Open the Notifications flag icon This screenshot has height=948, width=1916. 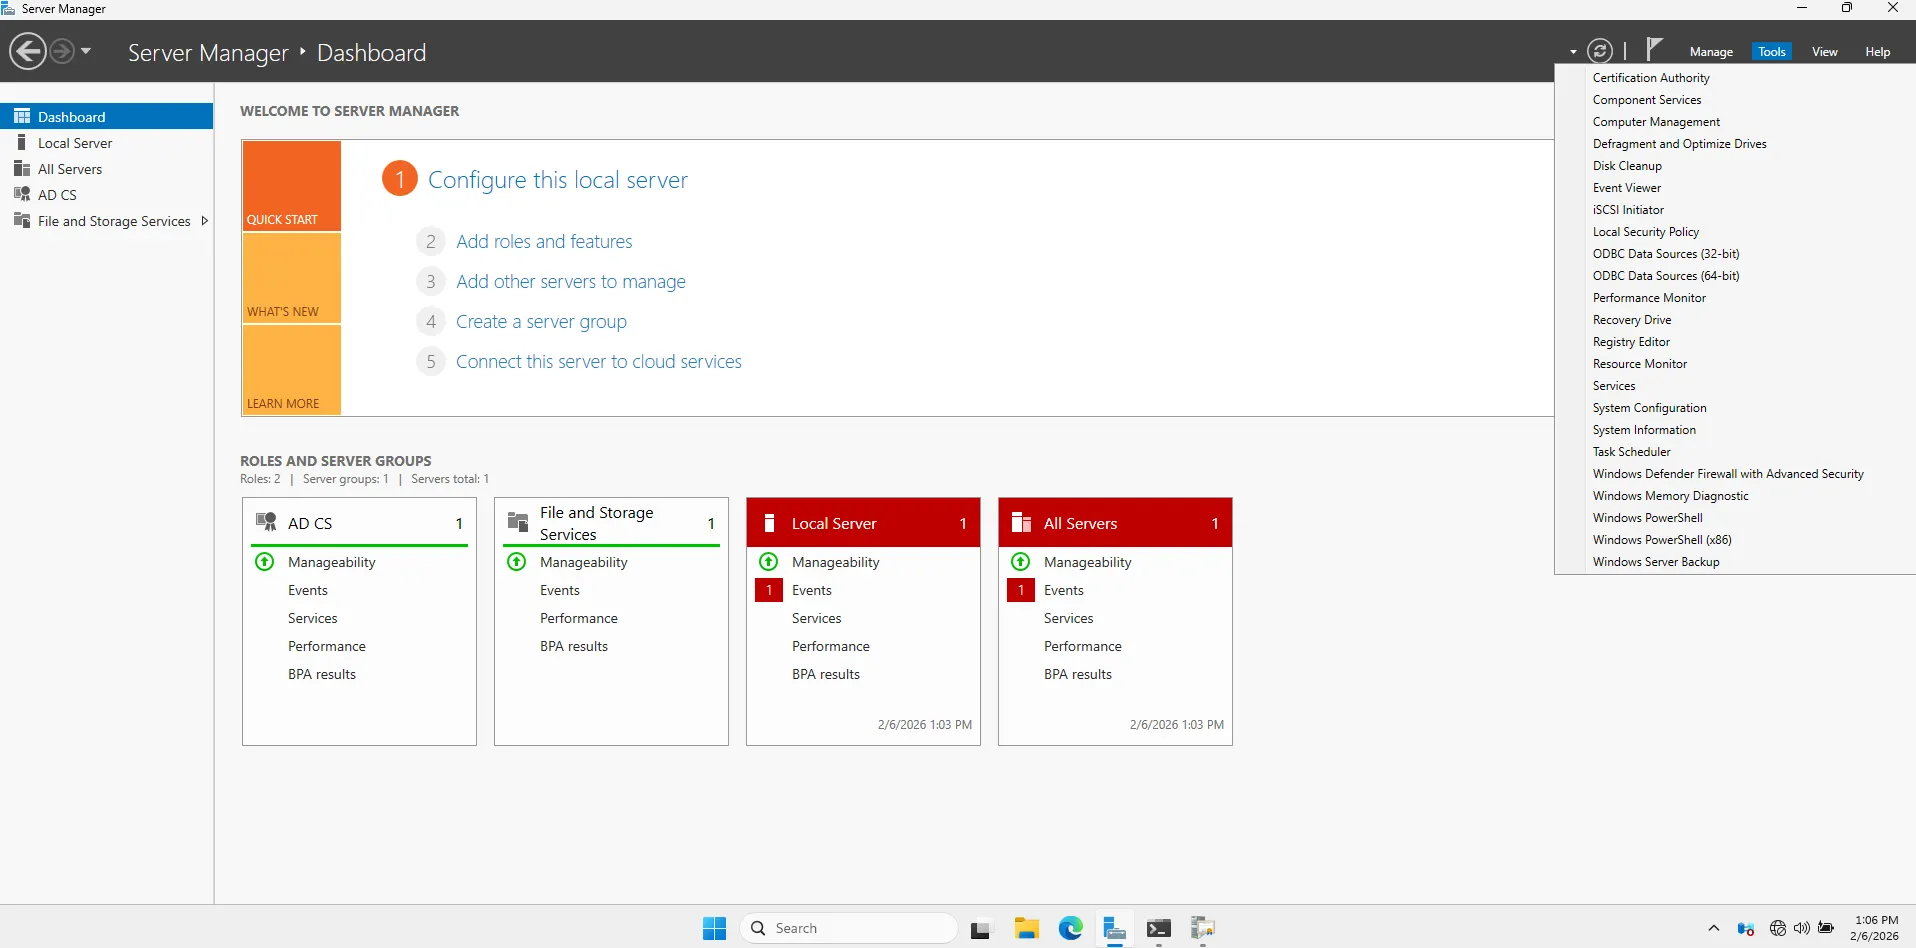[x=1655, y=48]
